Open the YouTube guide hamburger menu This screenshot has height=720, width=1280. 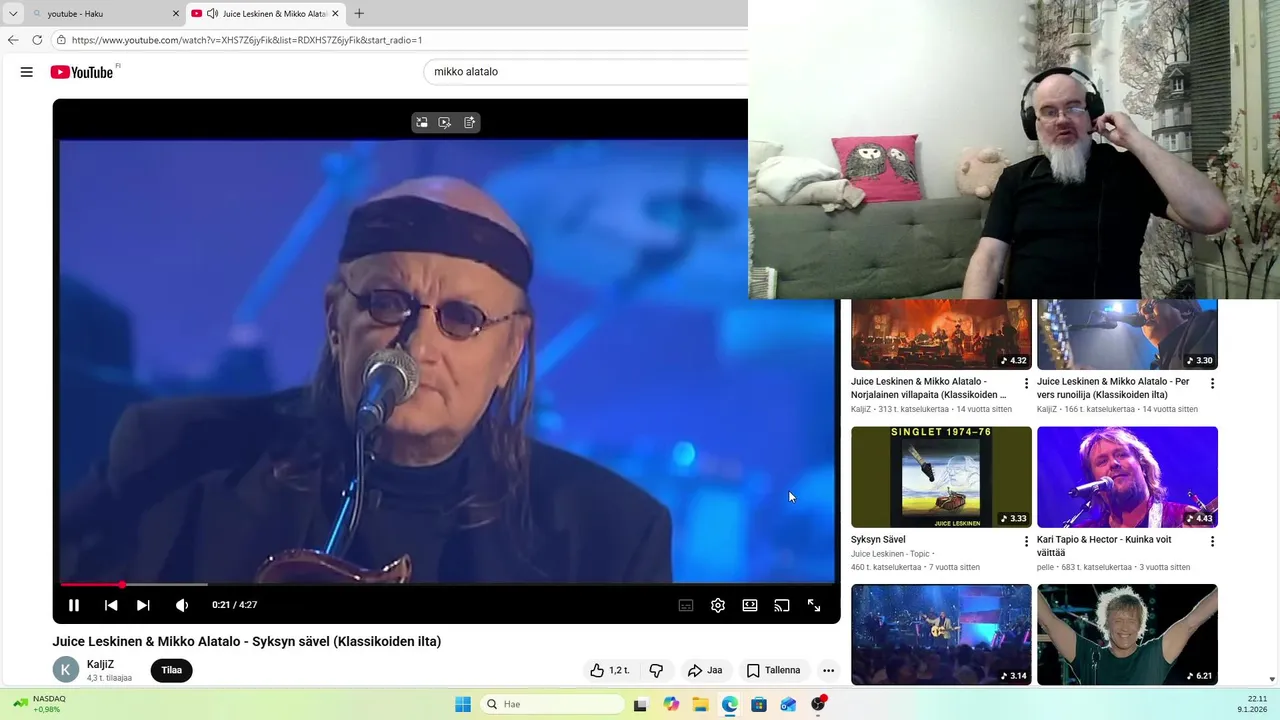[x=27, y=72]
